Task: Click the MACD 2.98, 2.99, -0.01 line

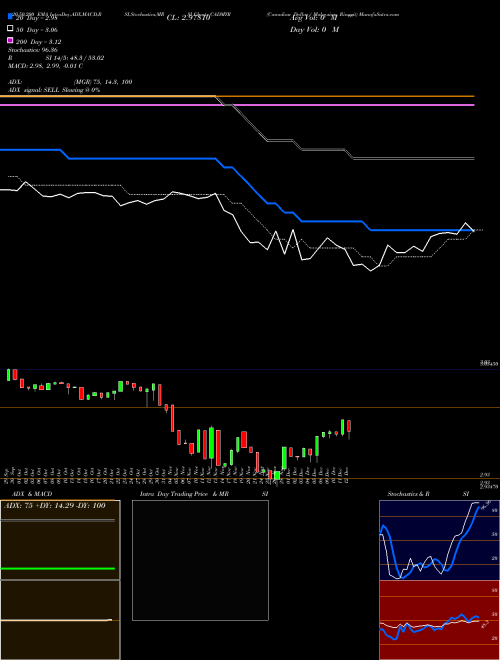Action: tap(45, 66)
